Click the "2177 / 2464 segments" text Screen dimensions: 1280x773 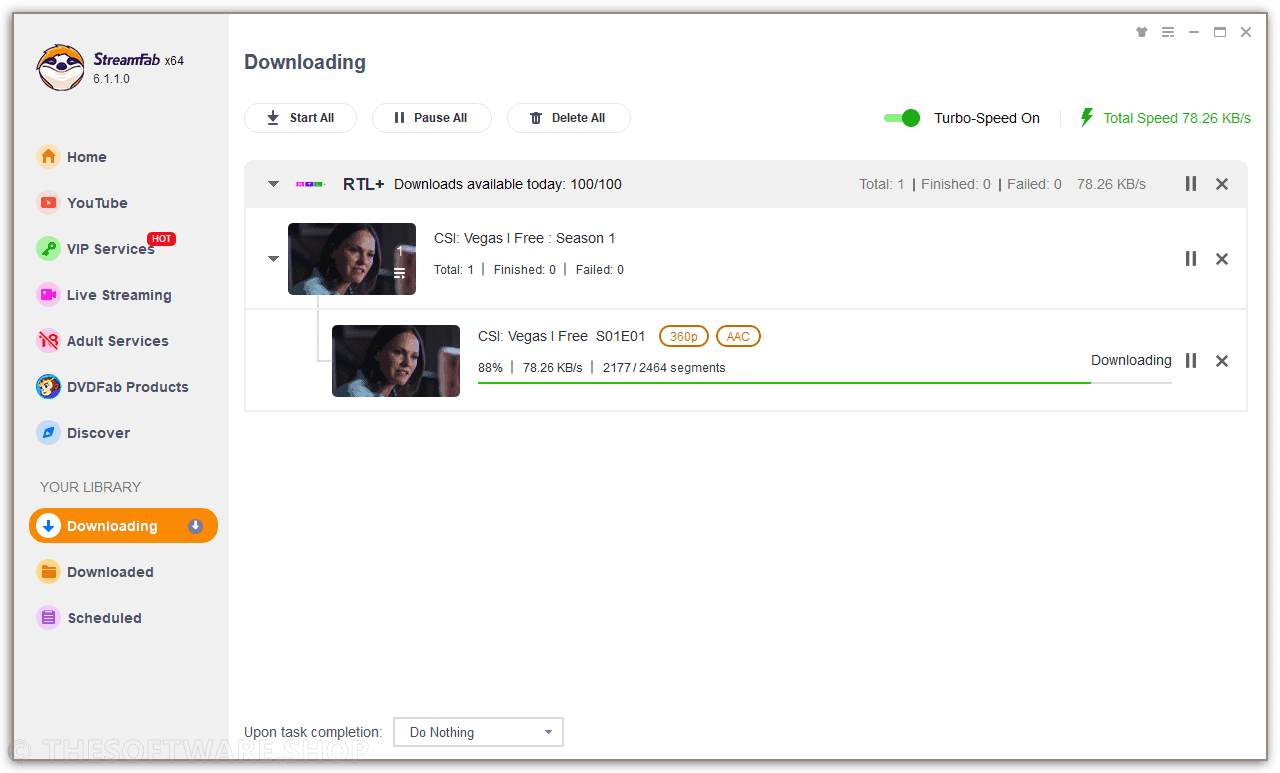click(x=664, y=367)
